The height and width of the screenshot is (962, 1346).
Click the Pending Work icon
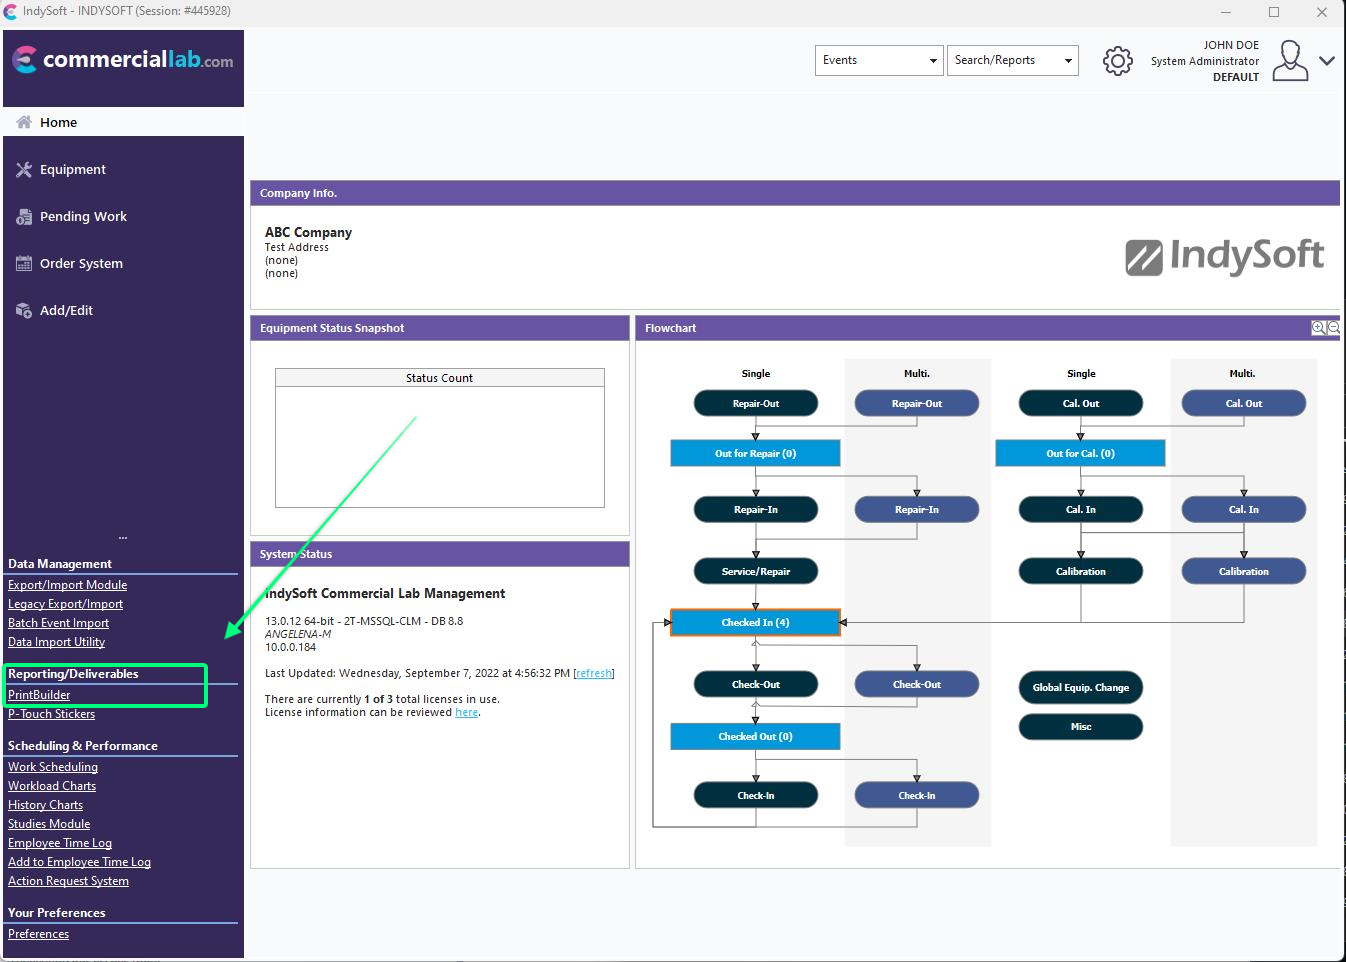[x=24, y=217]
